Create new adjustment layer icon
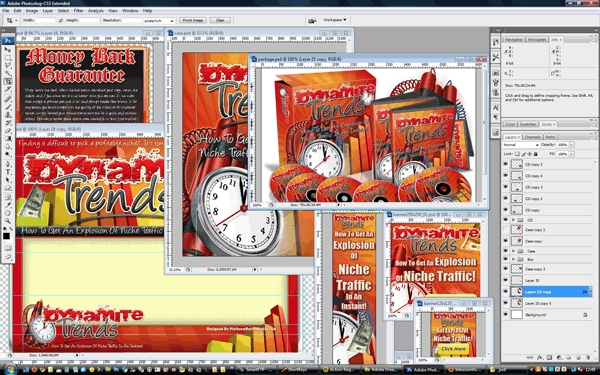Image resolution: width=600 pixels, height=375 pixels. 559,358
